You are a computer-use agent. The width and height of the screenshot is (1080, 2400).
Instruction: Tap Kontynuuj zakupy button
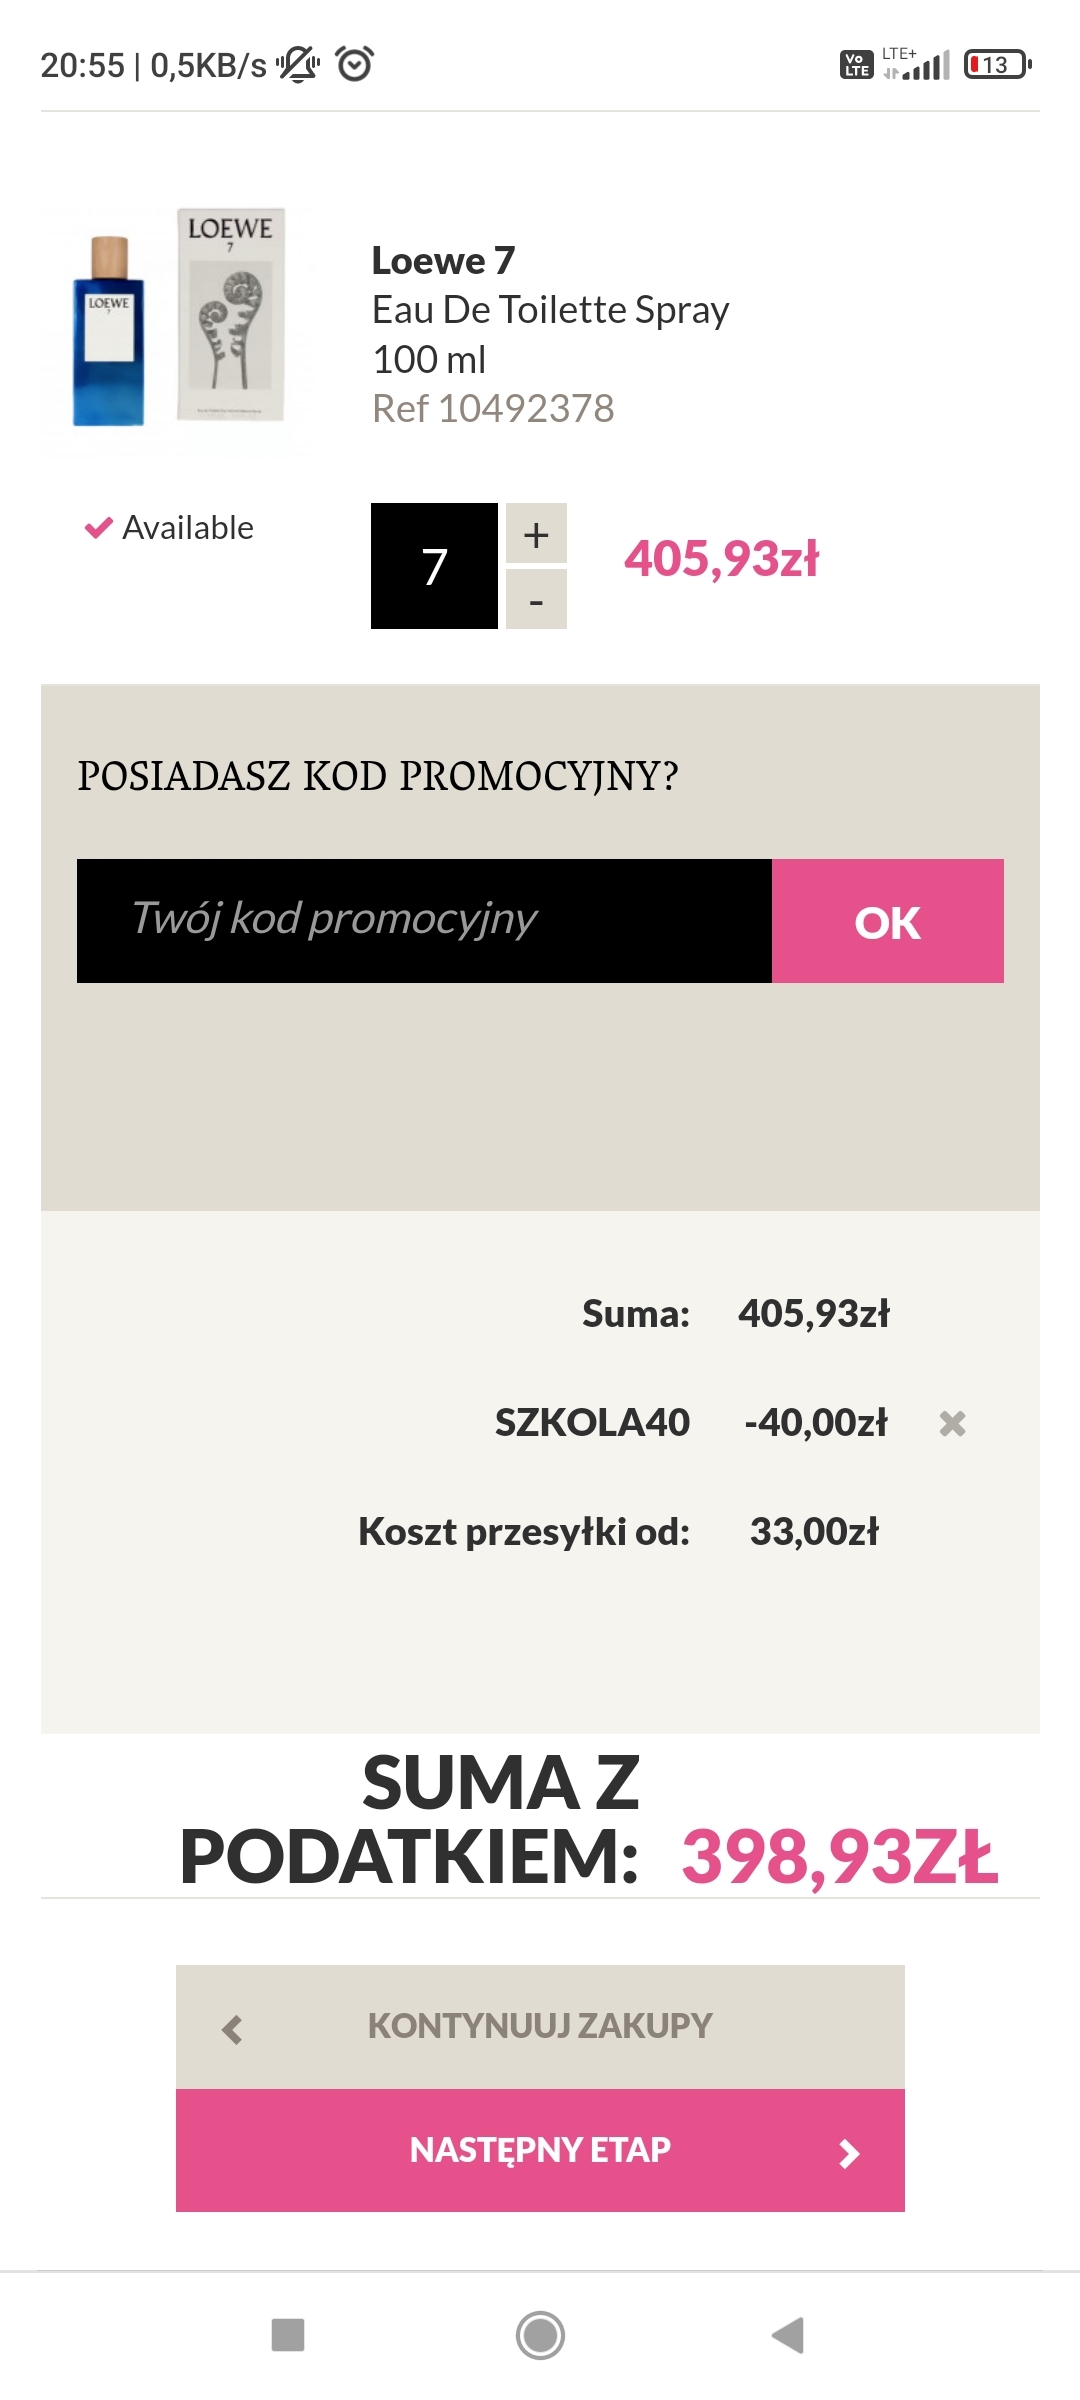coord(540,2026)
